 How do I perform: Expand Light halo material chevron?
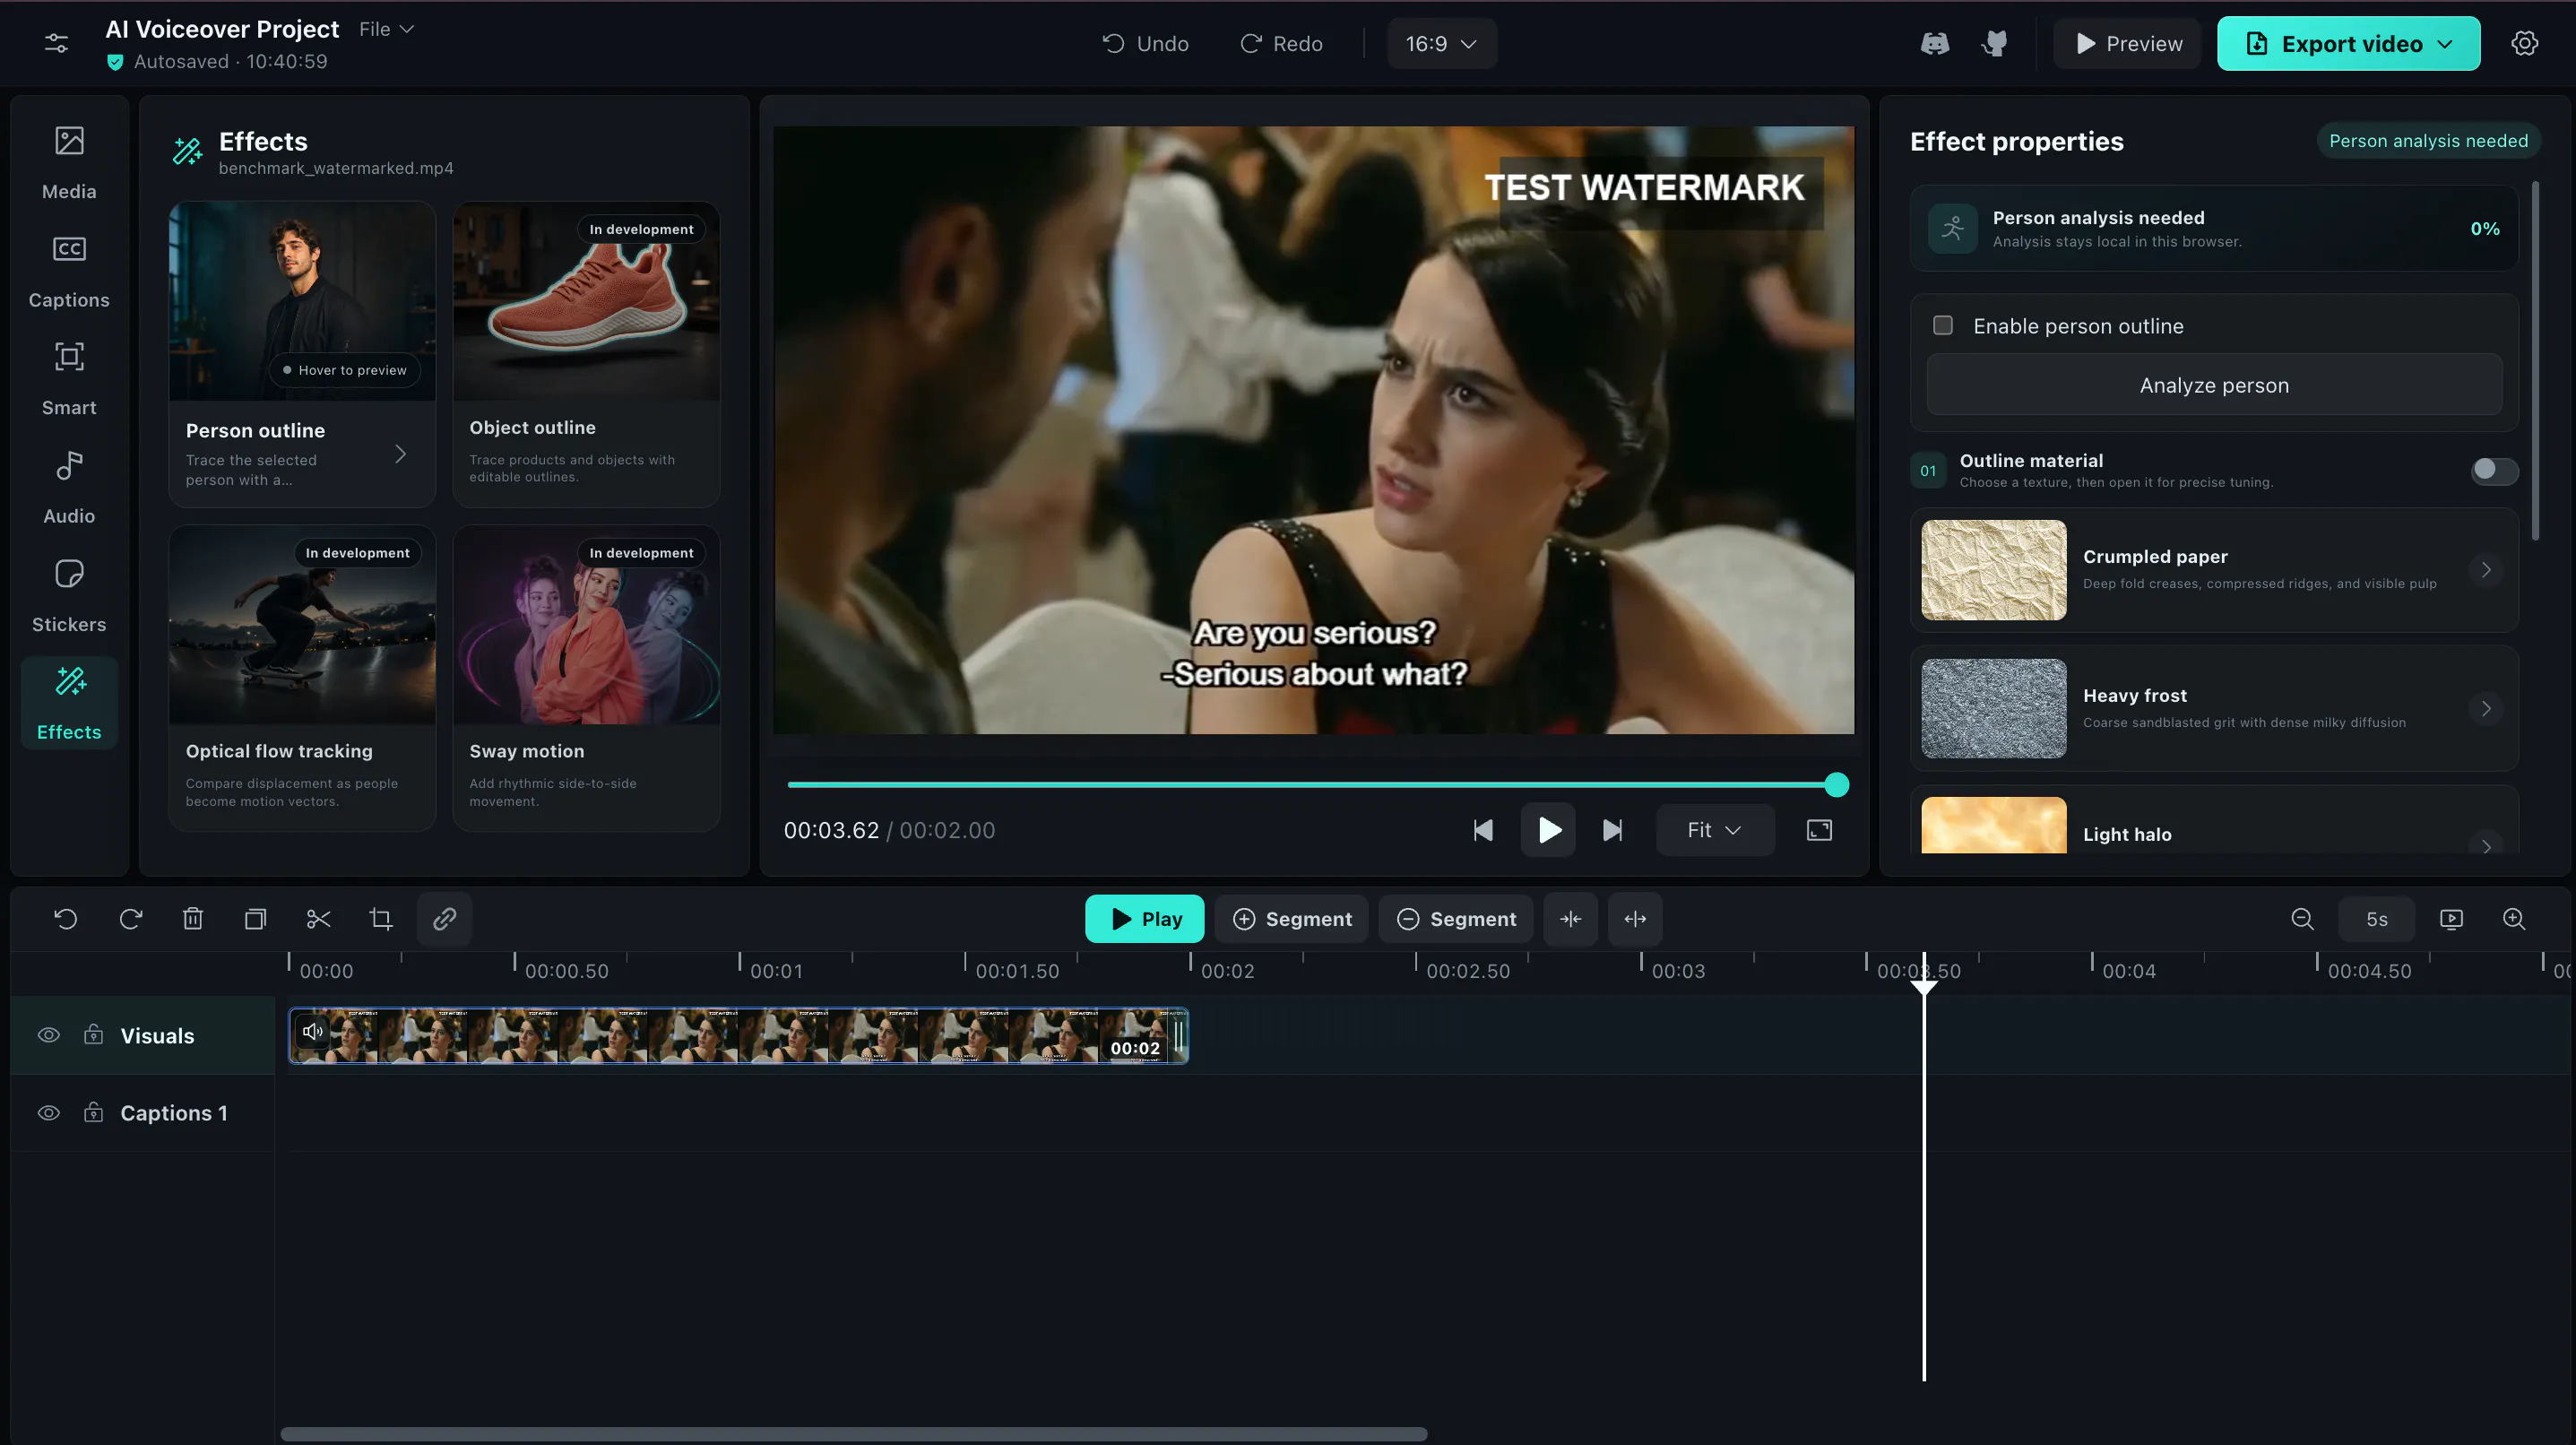pyautogui.click(x=2485, y=845)
